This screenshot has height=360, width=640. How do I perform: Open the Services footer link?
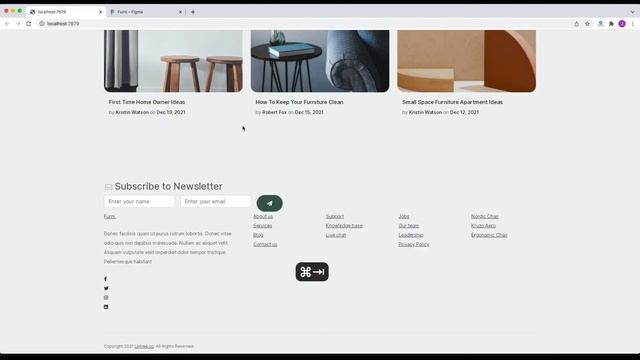tap(262, 226)
